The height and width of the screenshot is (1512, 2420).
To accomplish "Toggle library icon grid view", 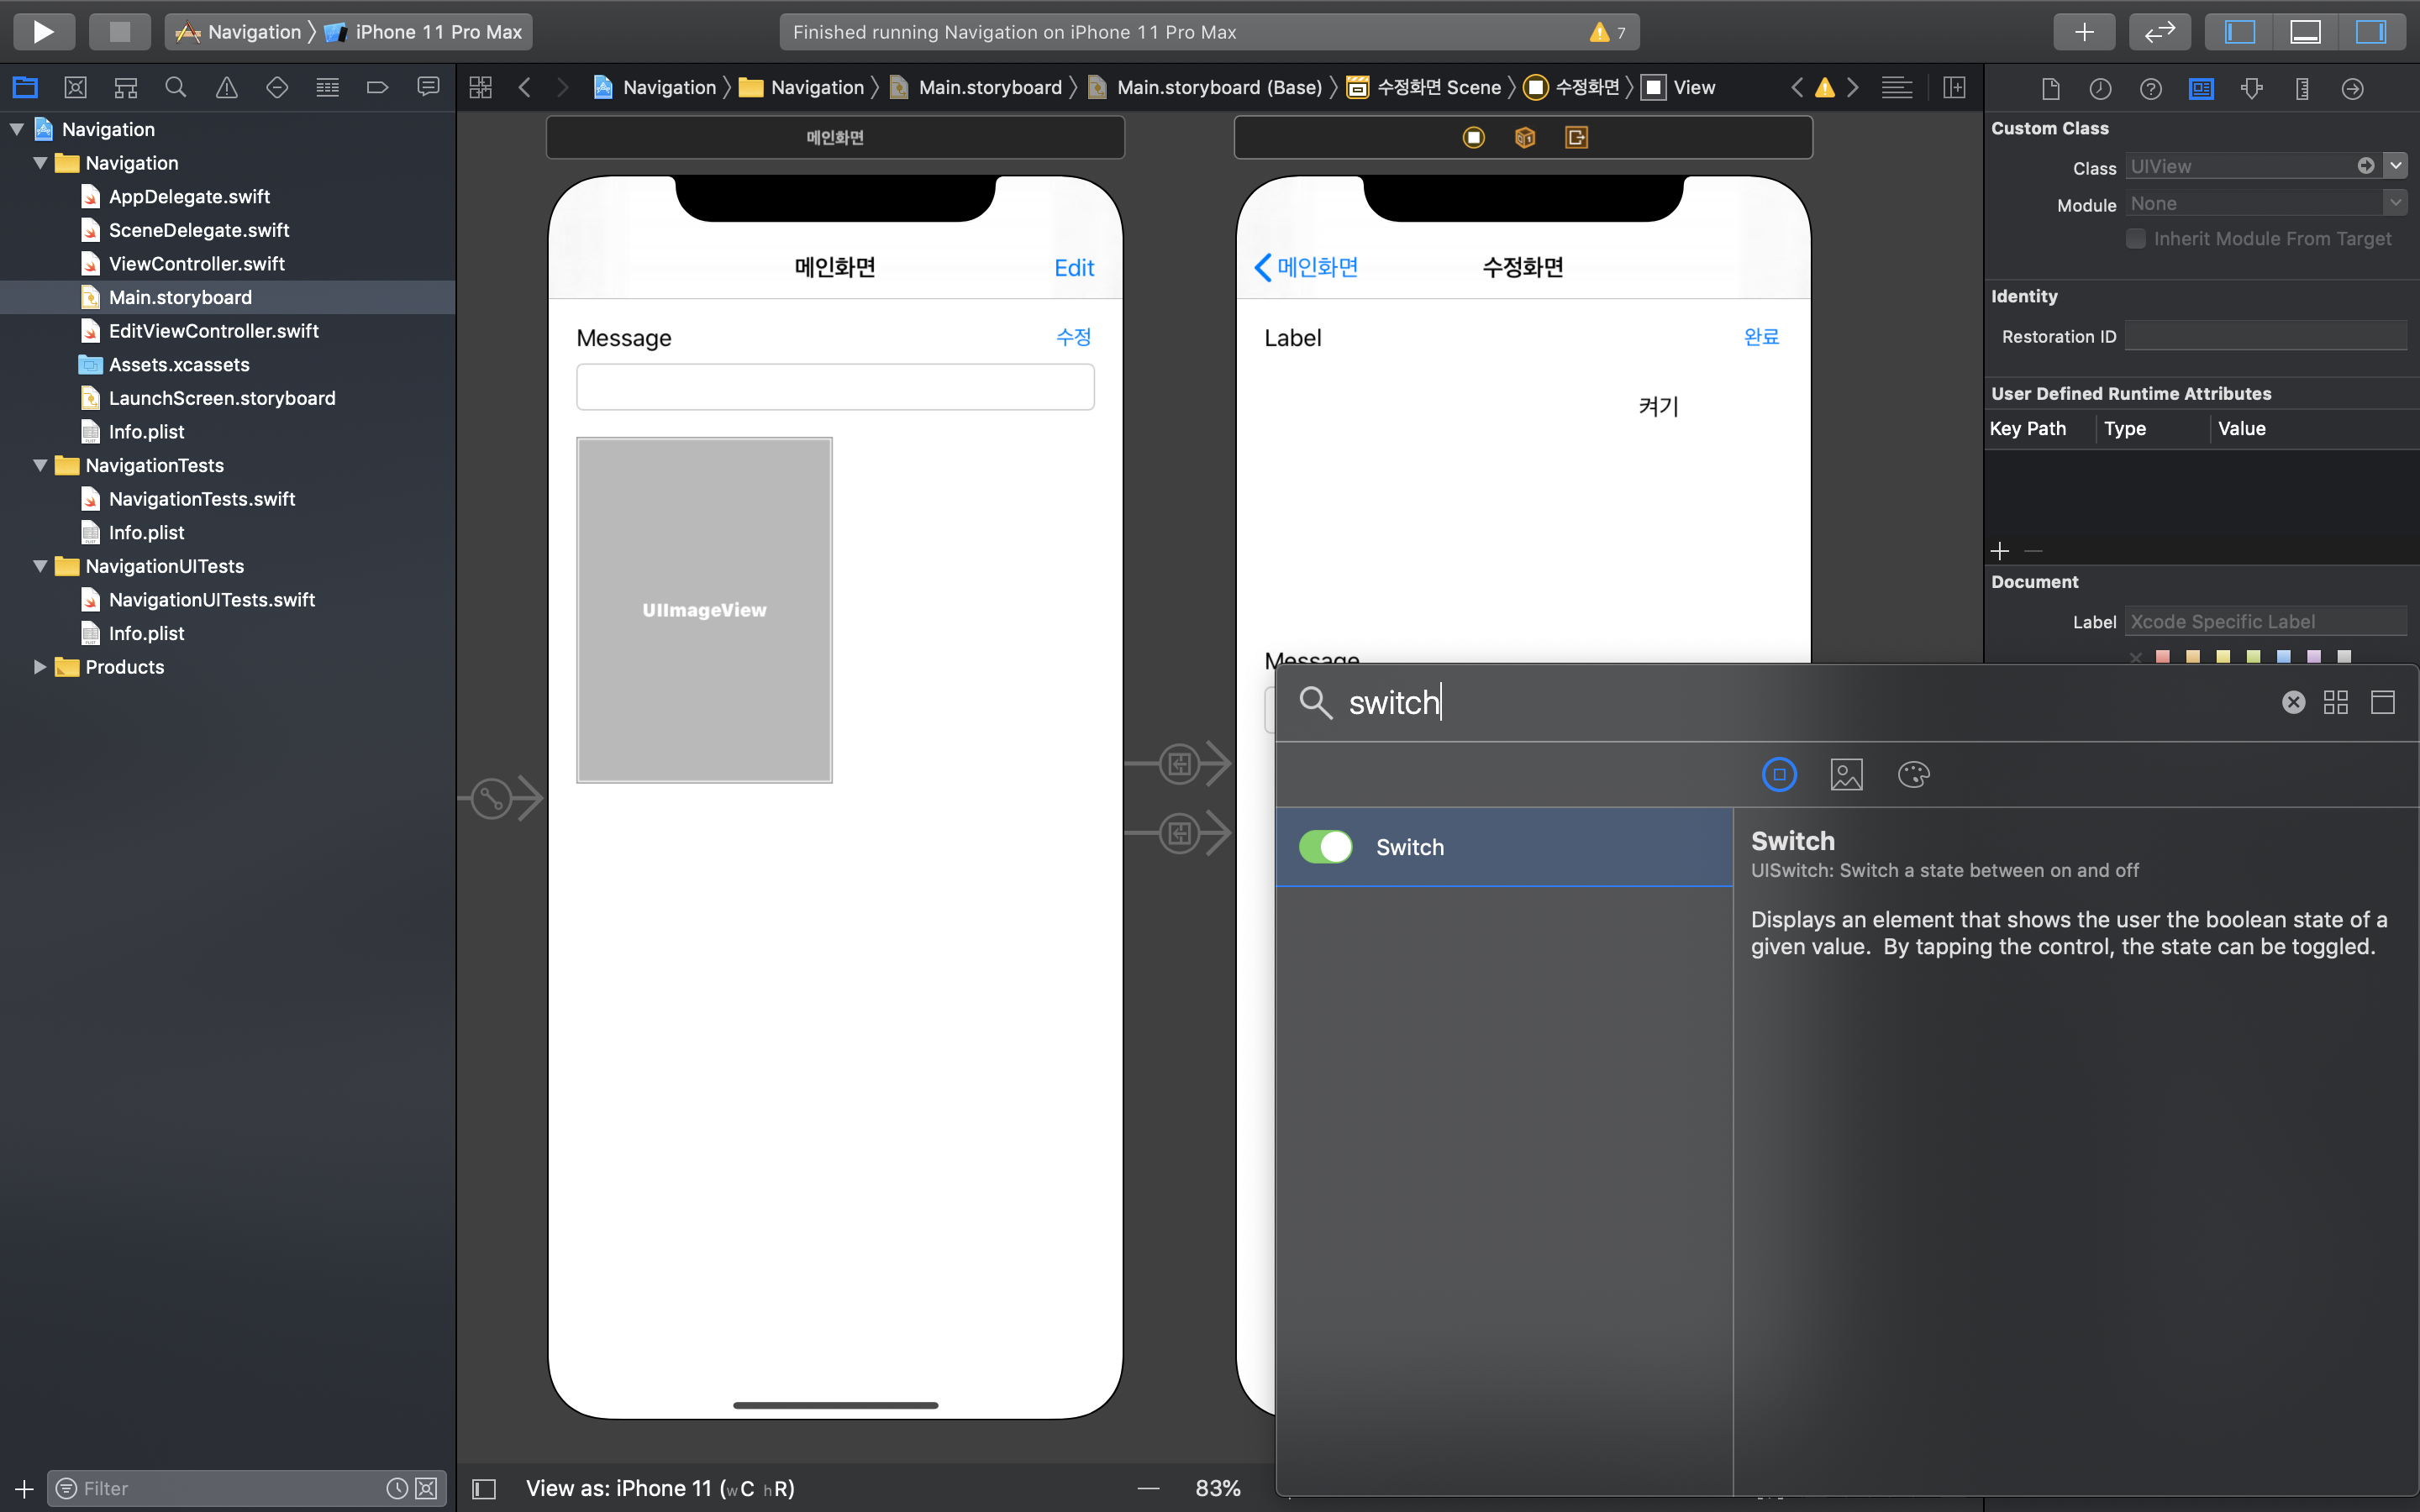I will (x=2335, y=702).
